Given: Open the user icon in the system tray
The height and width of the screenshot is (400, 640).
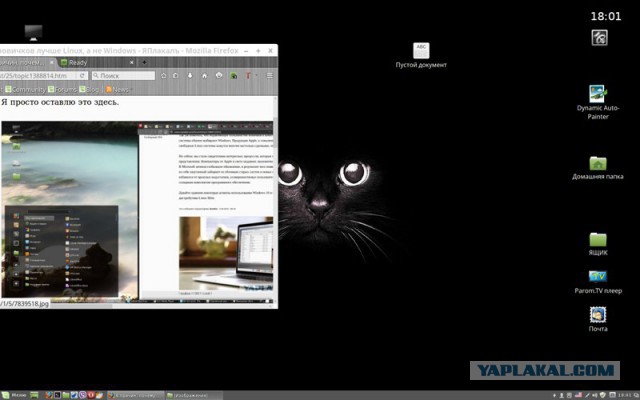Looking at the screenshot, I should click(x=562, y=395).
